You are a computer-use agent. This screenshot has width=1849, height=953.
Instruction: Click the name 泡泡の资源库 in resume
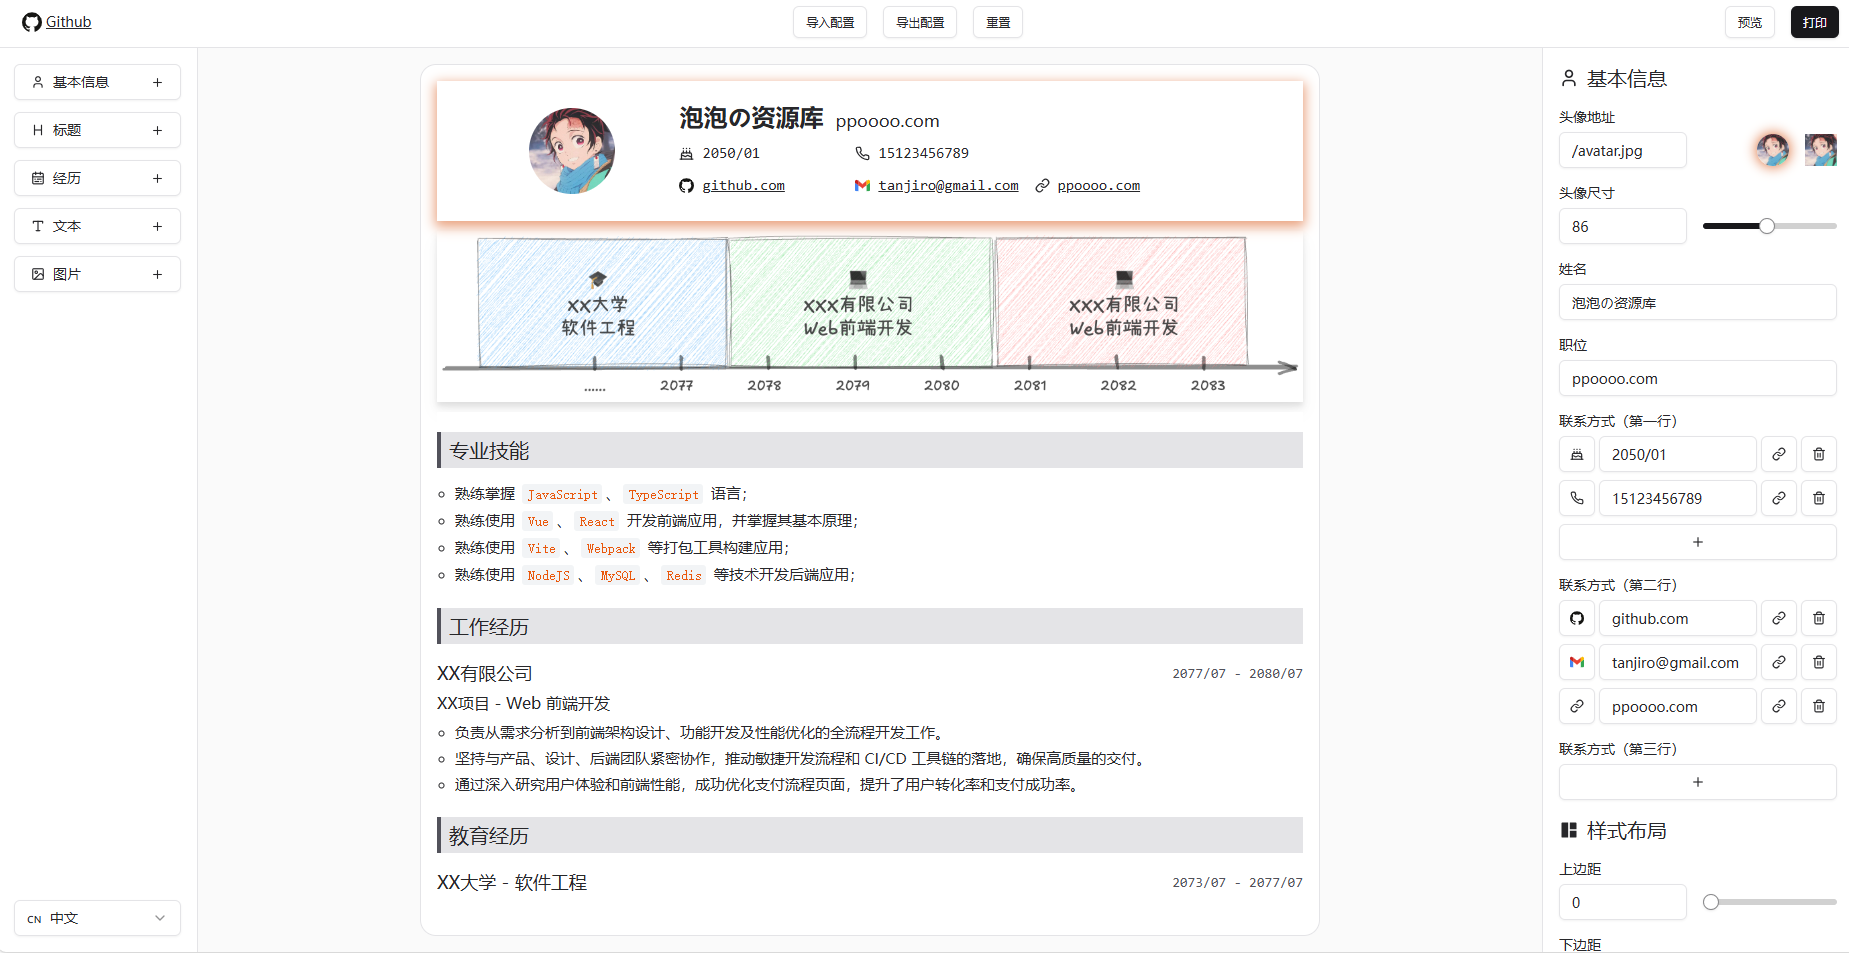pos(751,118)
